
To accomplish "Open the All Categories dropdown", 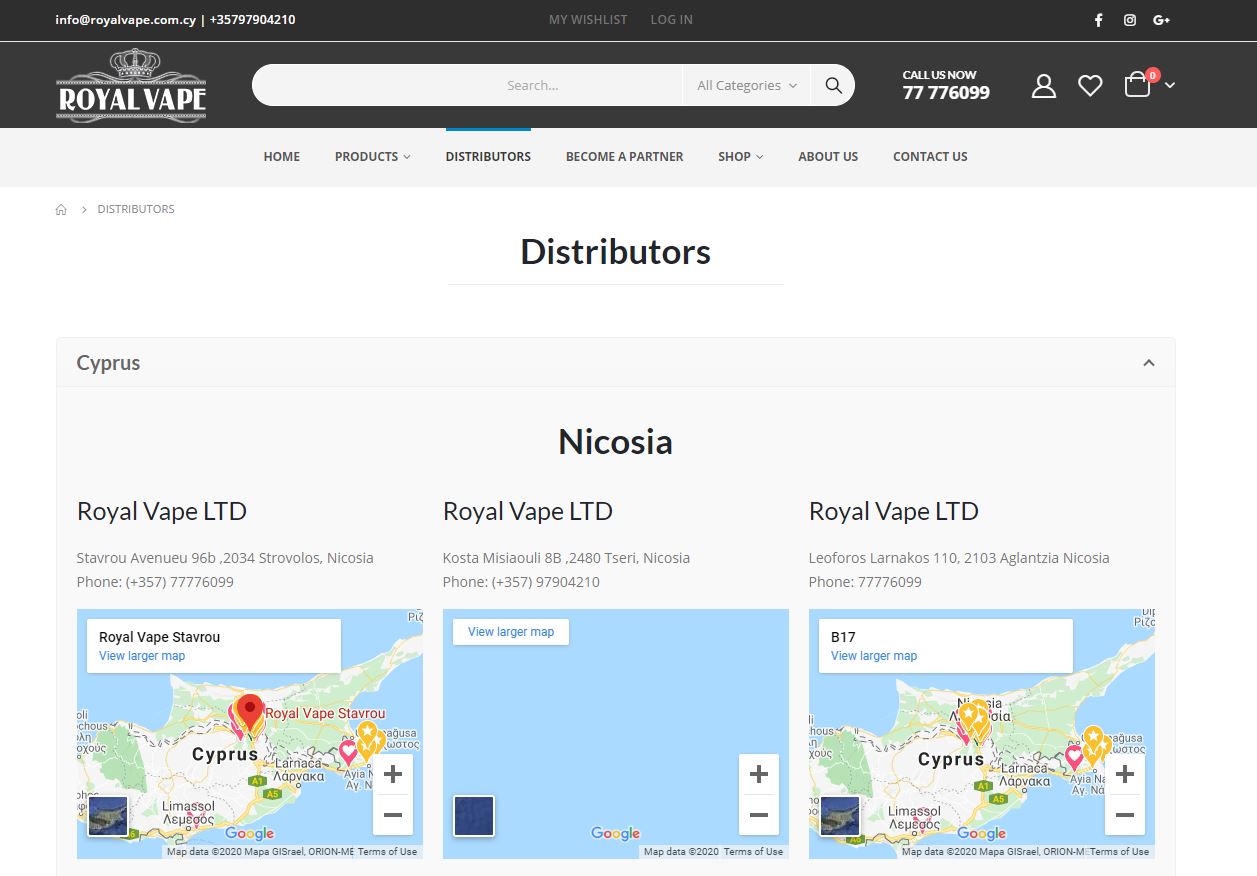I will [x=746, y=86].
